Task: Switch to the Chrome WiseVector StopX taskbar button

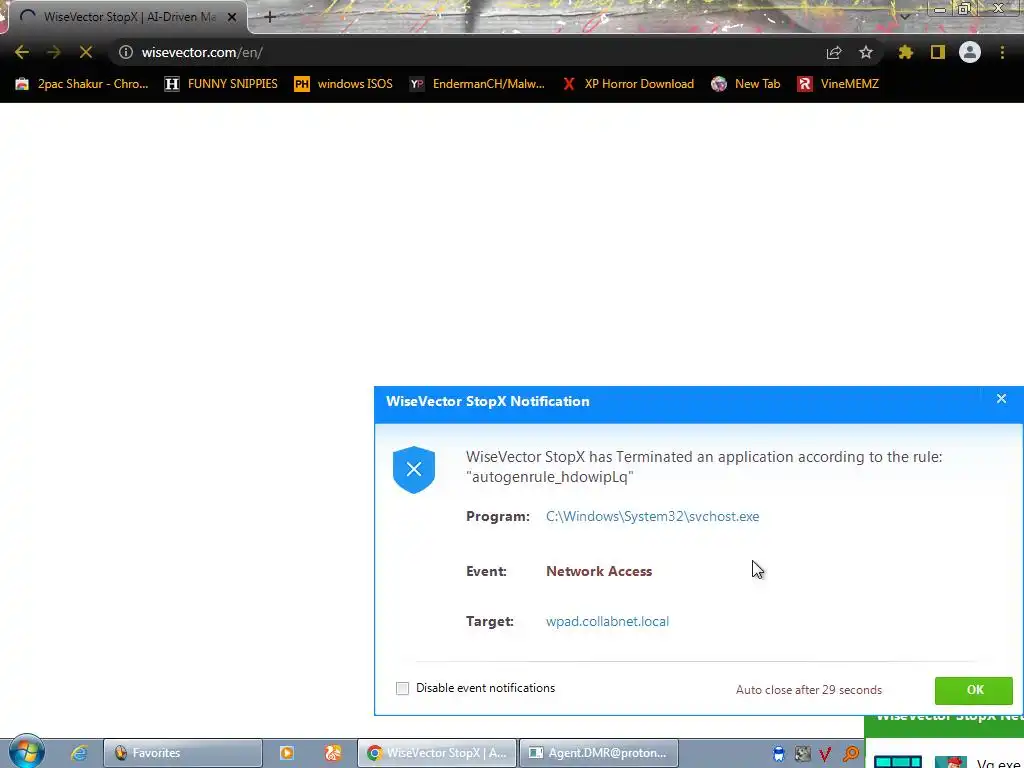Action: [437, 753]
